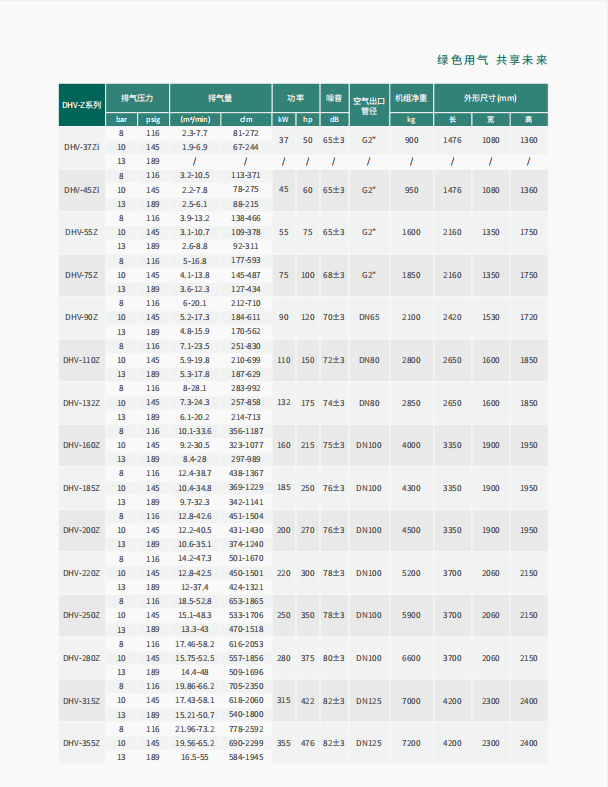Click the hp unit subheader
Screen dimensions: 608x787
[x=308, y=119]
